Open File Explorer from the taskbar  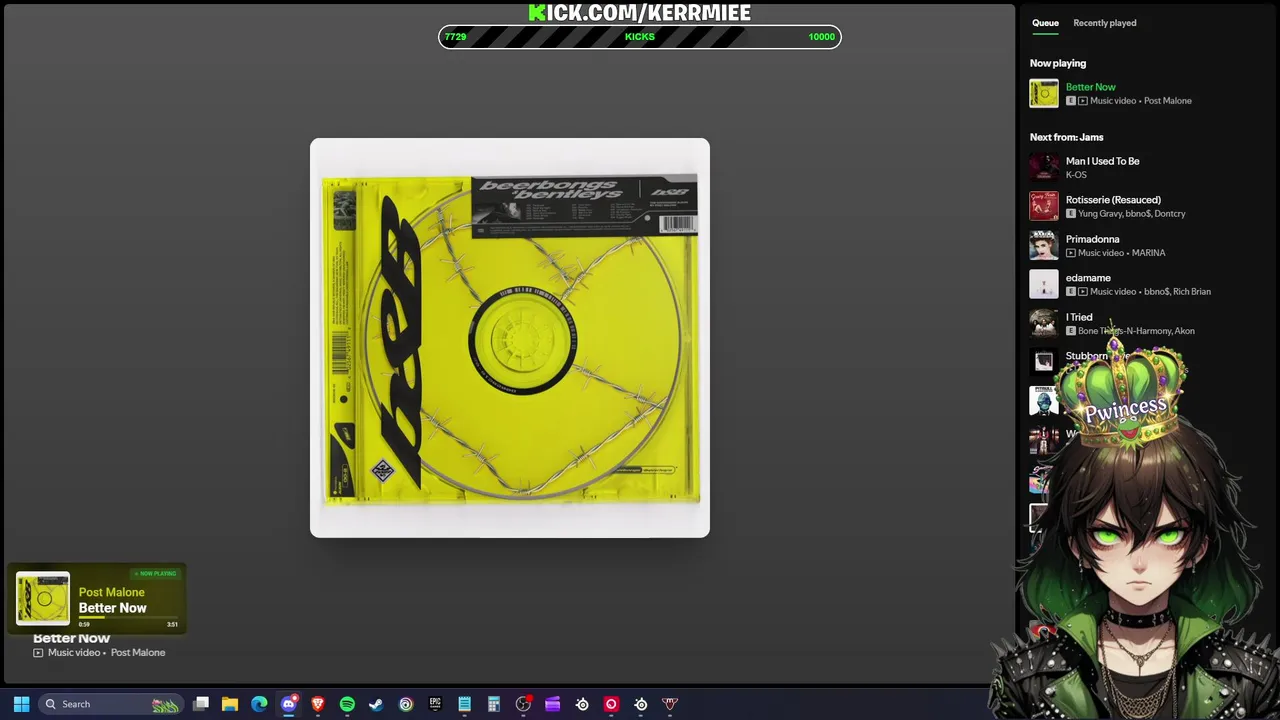click(x=230, y=704)
